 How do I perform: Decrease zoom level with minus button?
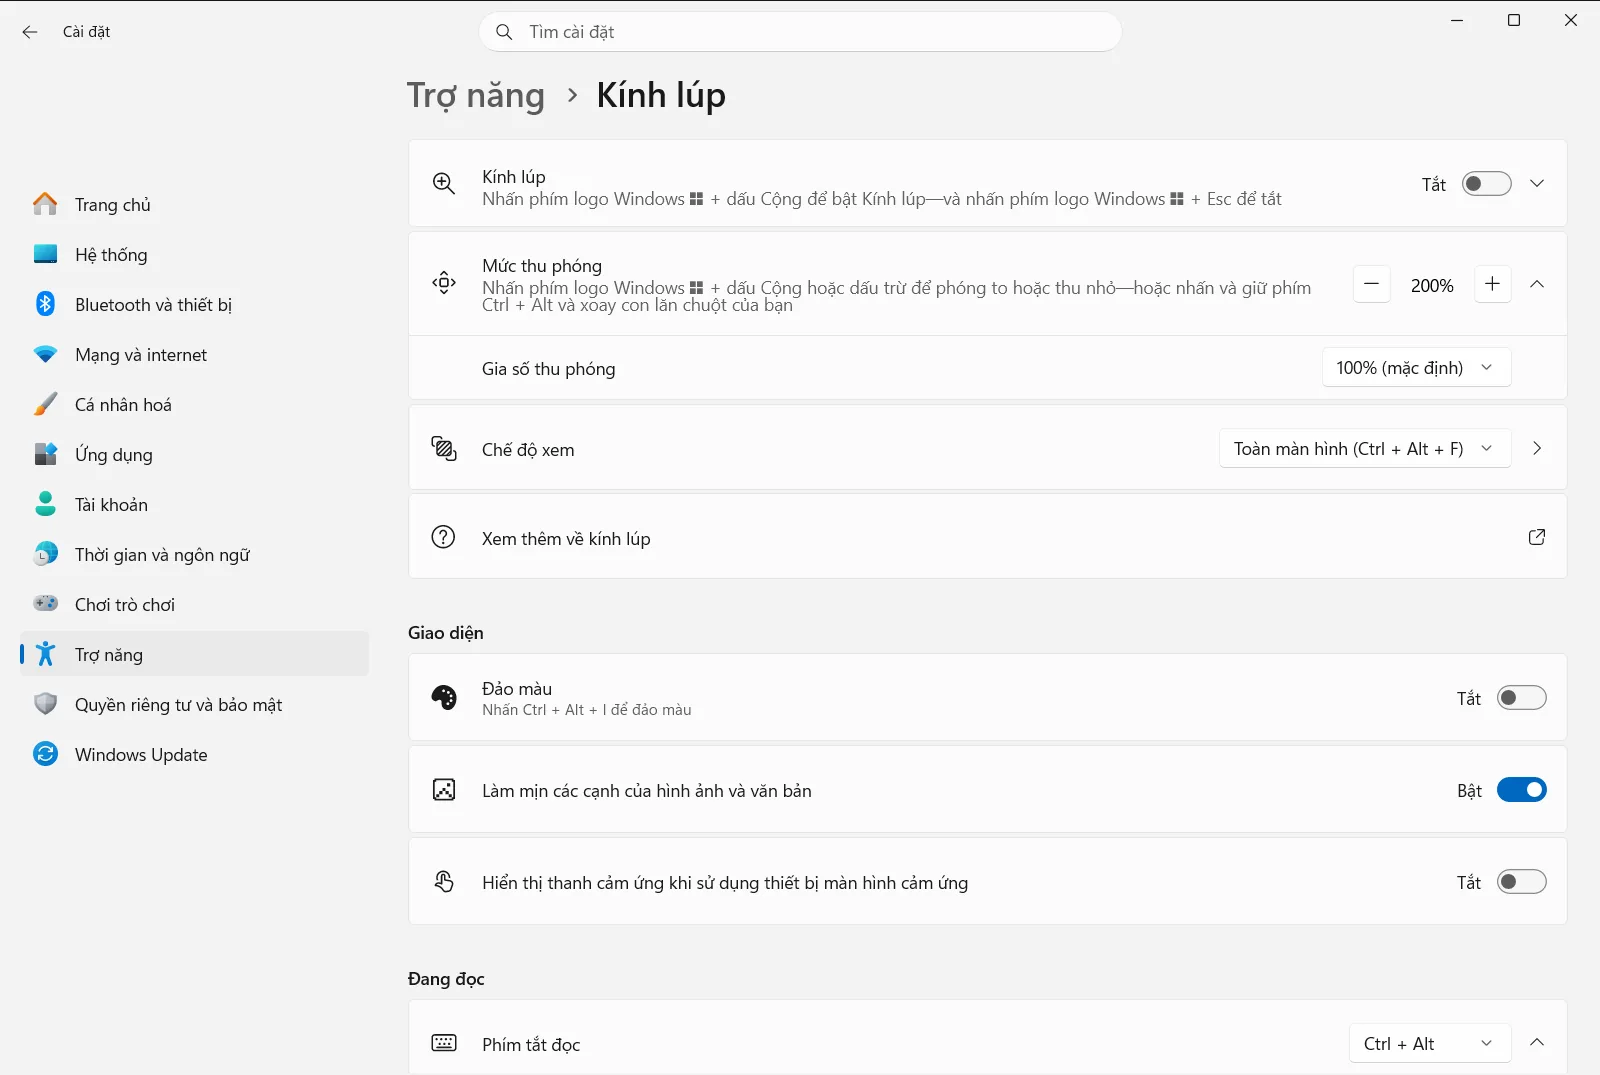click(x=1372, y=284)
